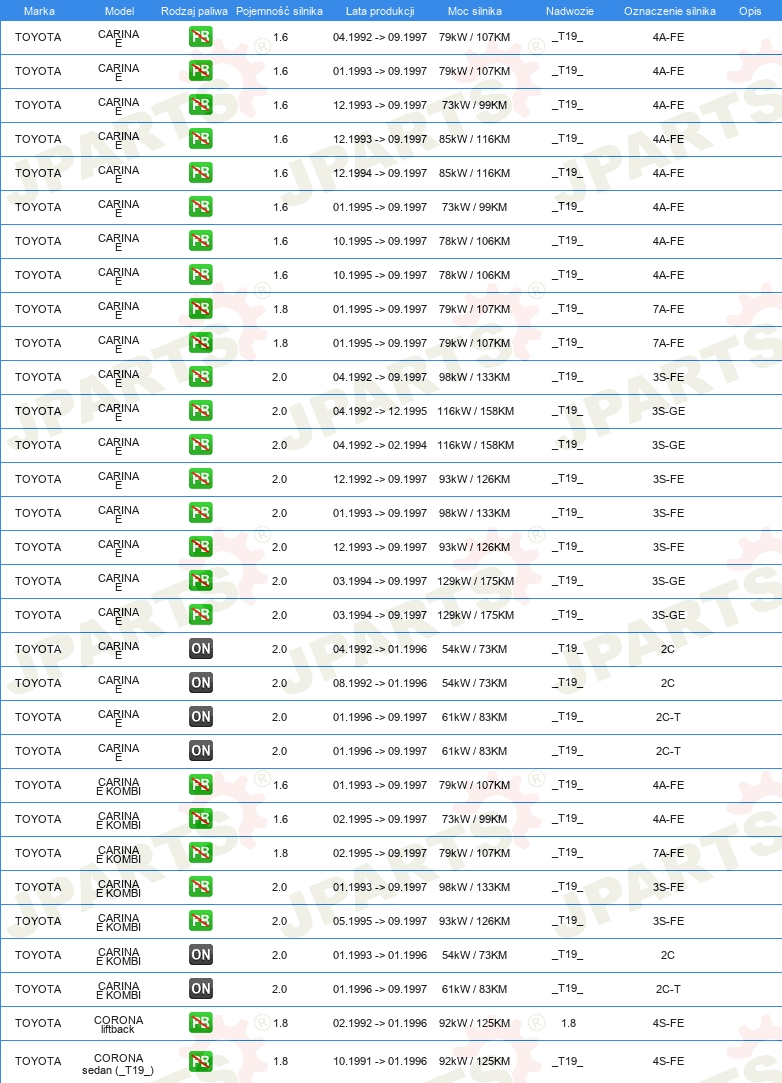Click petrol icon in CORONA liftback row
Image resolution: width=782 pixels, height=1083 pixels.
(x=200, y=1023)
